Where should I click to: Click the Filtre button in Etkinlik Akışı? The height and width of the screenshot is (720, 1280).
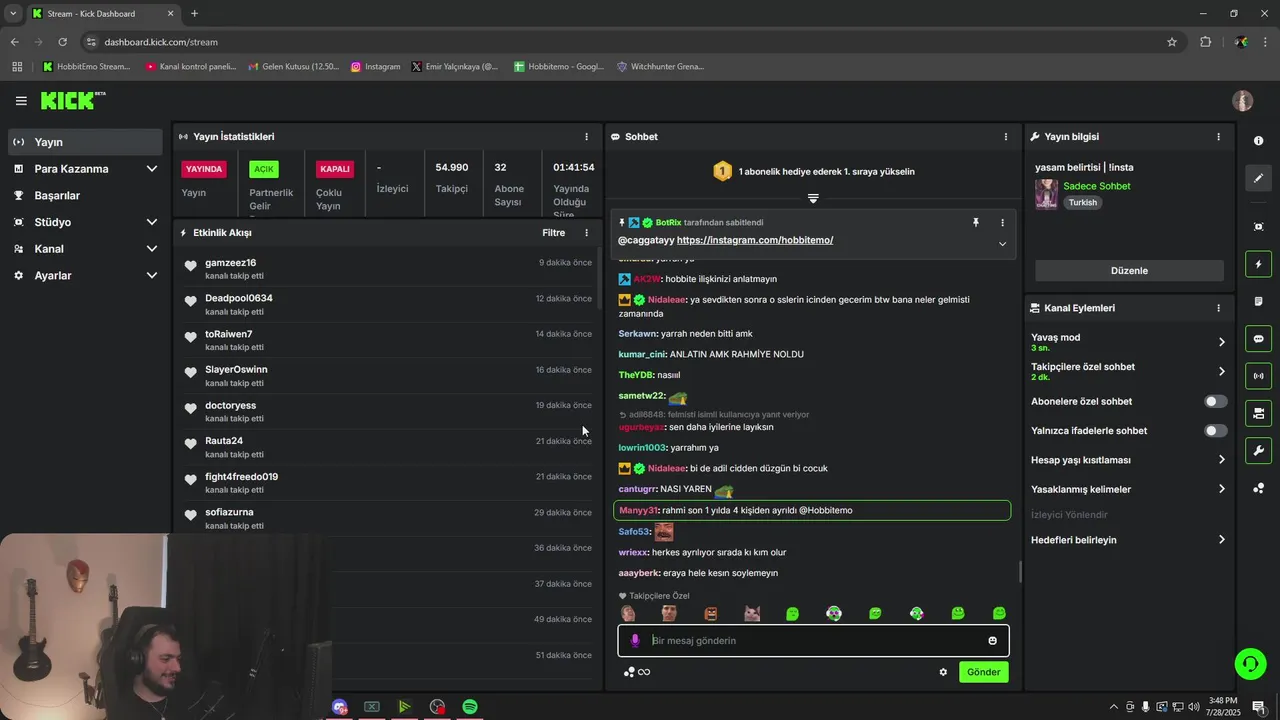(553, 233)
